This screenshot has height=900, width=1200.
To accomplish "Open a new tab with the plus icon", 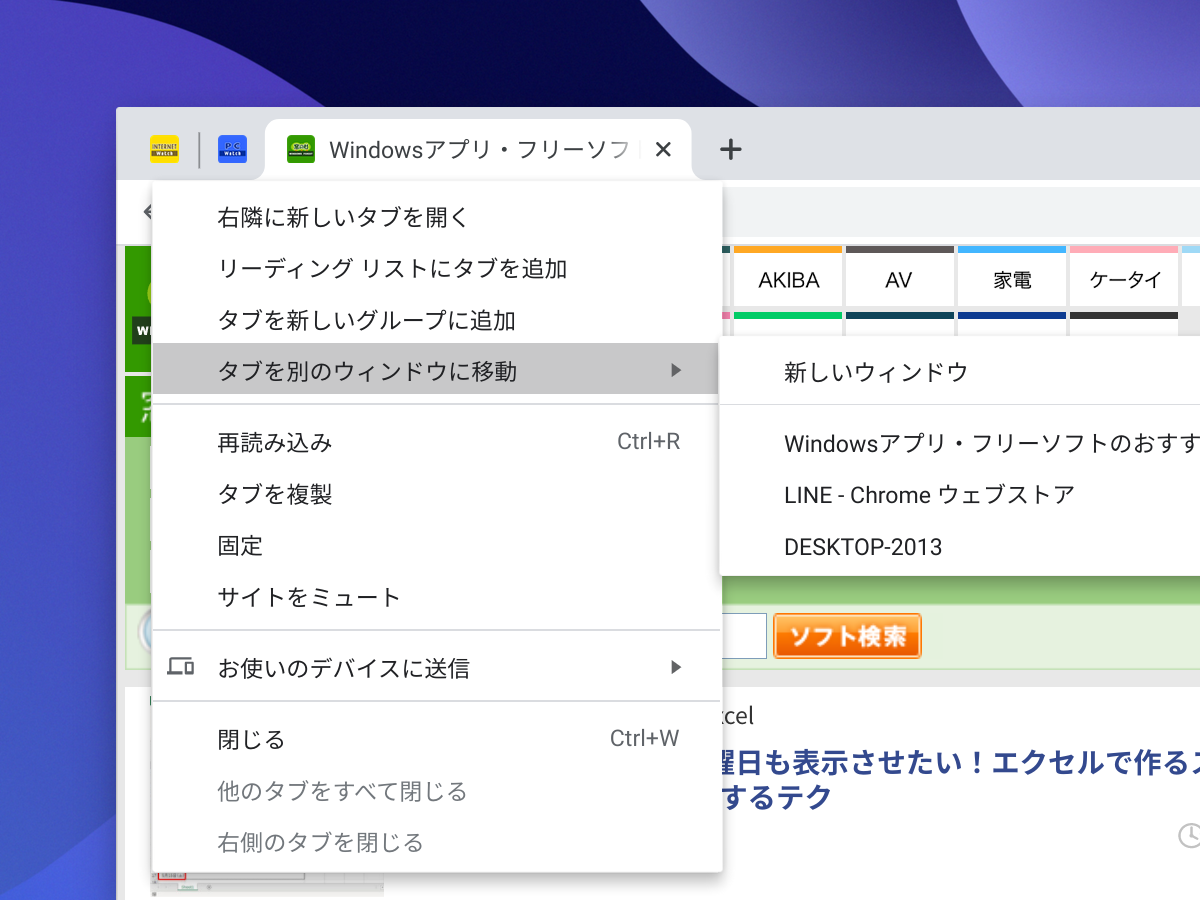I will (731, 149).
